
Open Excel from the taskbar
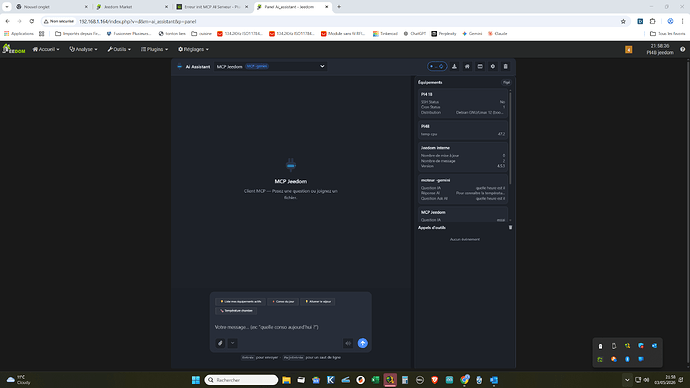pyautogui.click(x=375, y=380)
